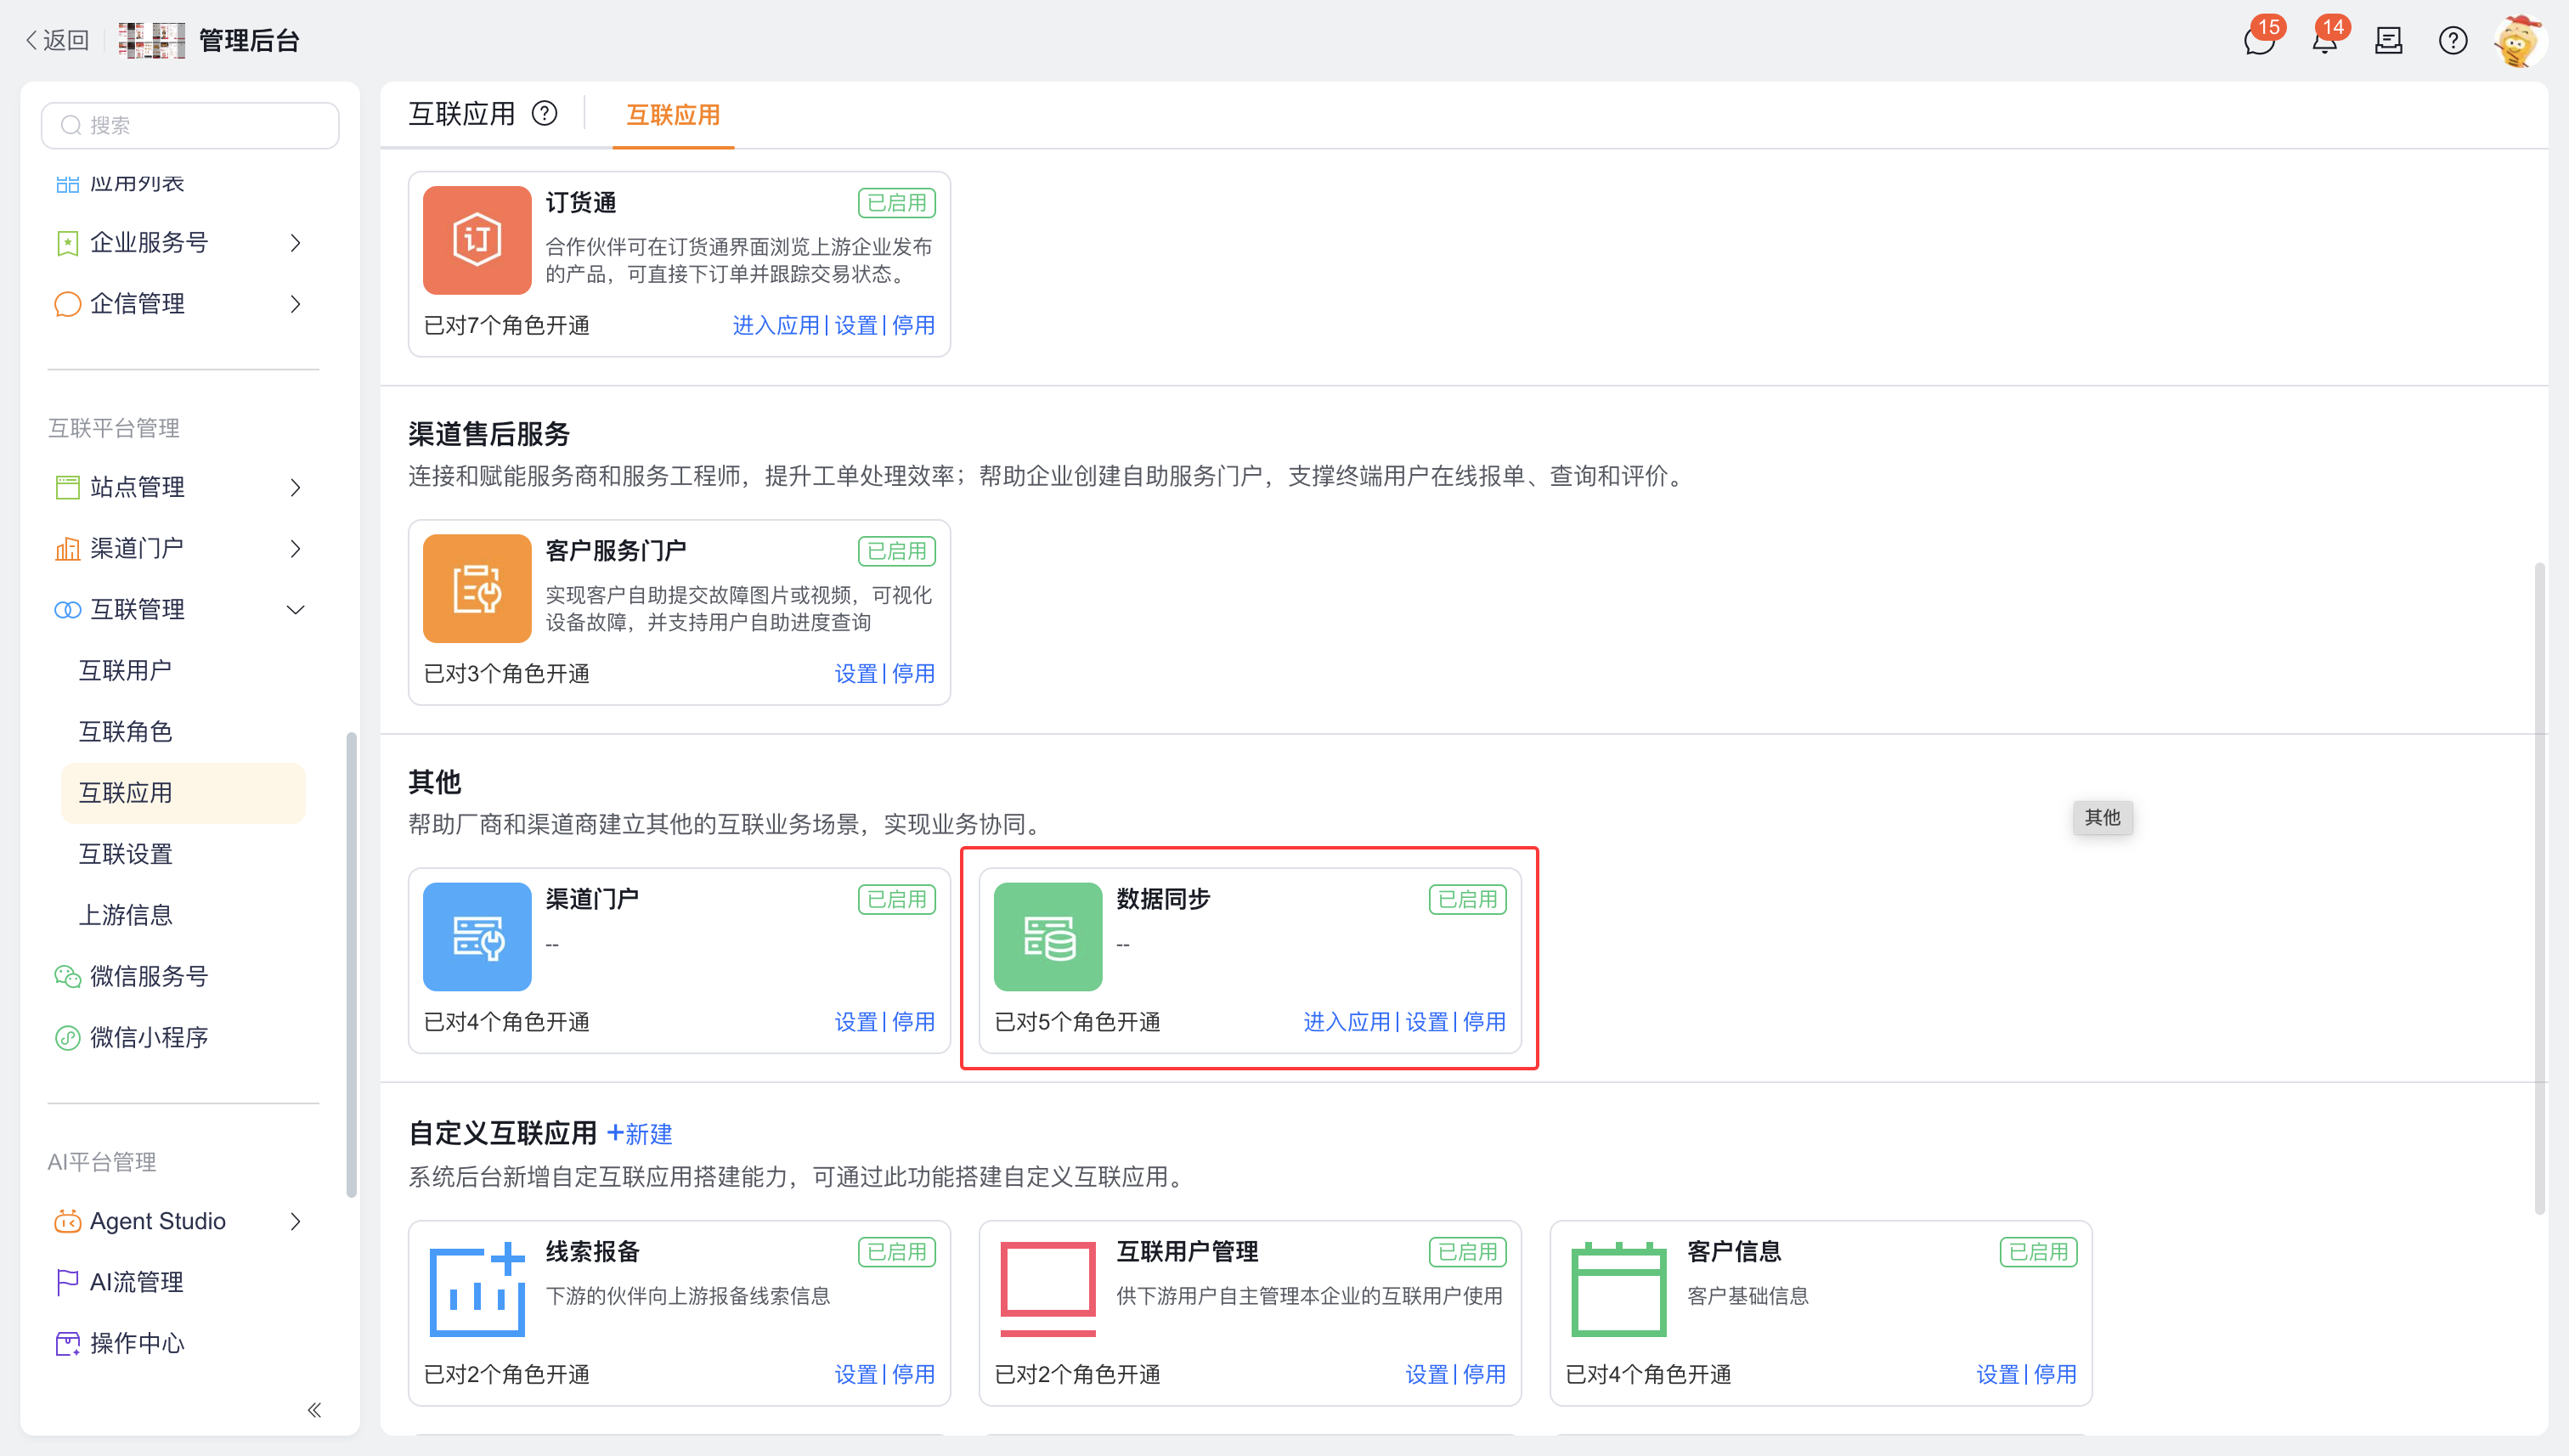Open the user avatar menu
The height and width of the screenshot is (1456, 2569).
tap(2518, 41)
